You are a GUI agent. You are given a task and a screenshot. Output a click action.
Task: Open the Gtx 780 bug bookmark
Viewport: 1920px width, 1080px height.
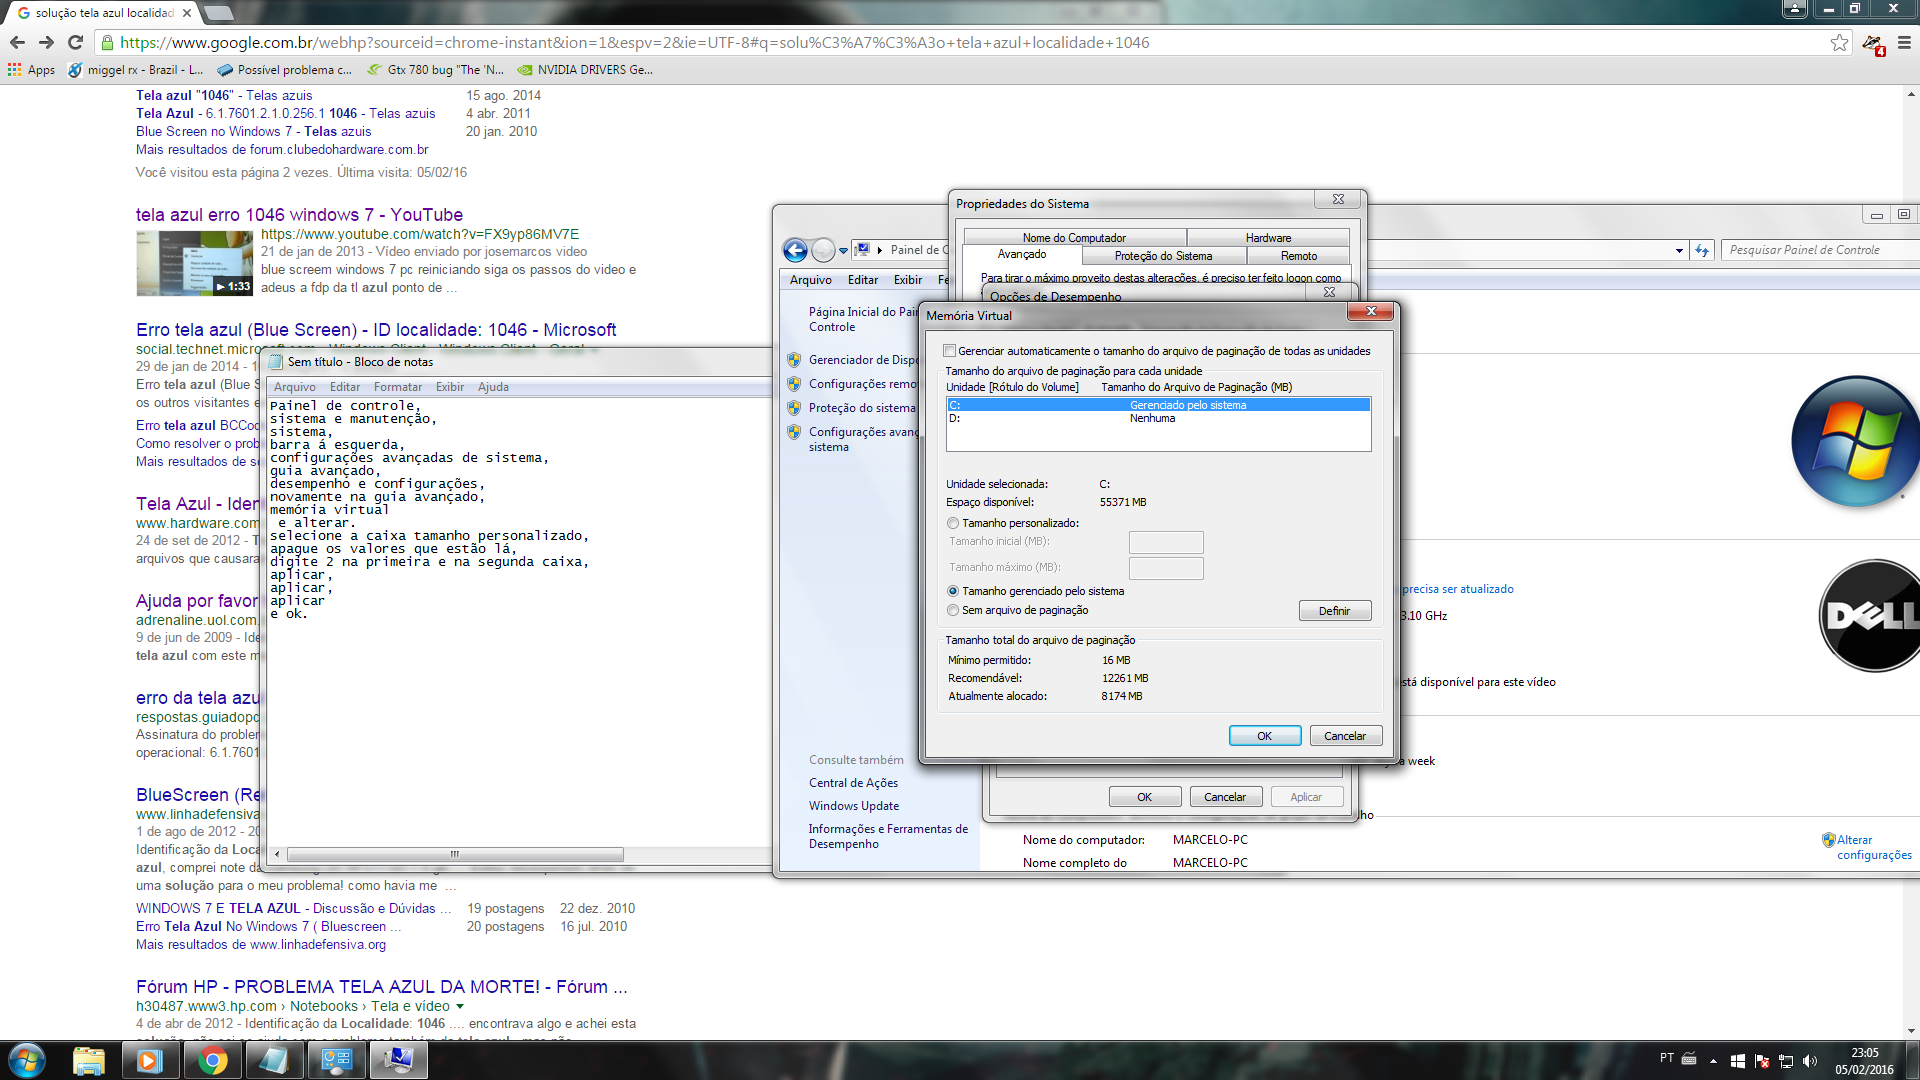tap(435, 70)
